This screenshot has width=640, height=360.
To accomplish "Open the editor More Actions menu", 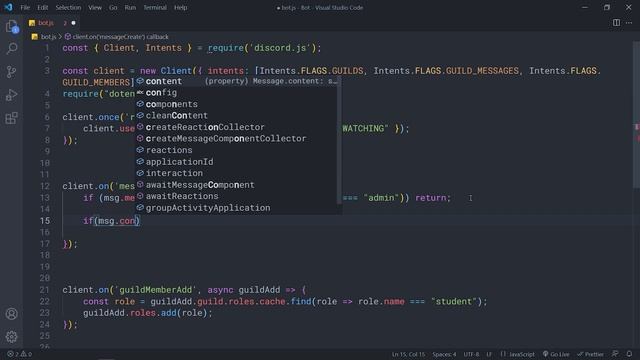I will 629,23.
